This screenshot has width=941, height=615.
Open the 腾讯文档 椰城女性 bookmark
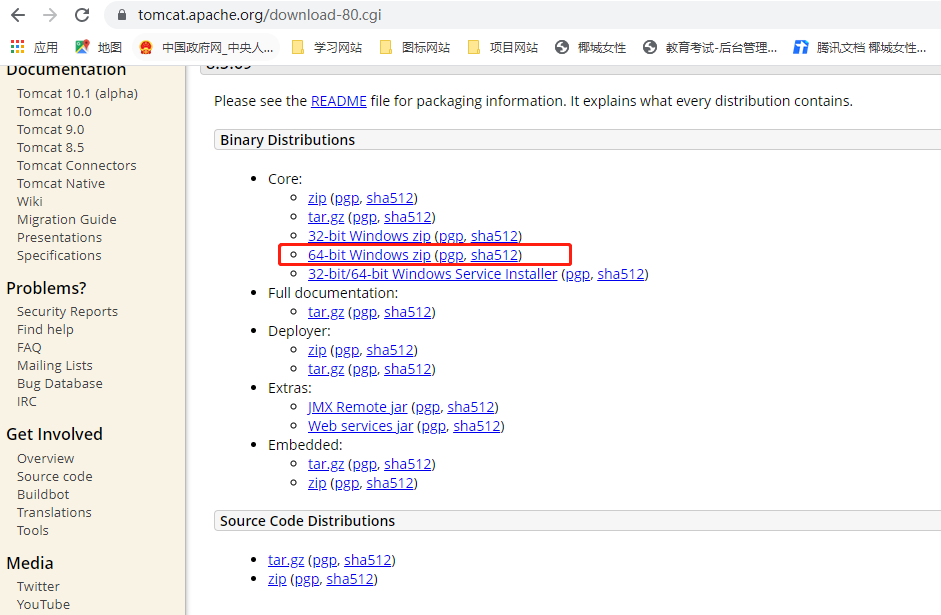point(859,47)
